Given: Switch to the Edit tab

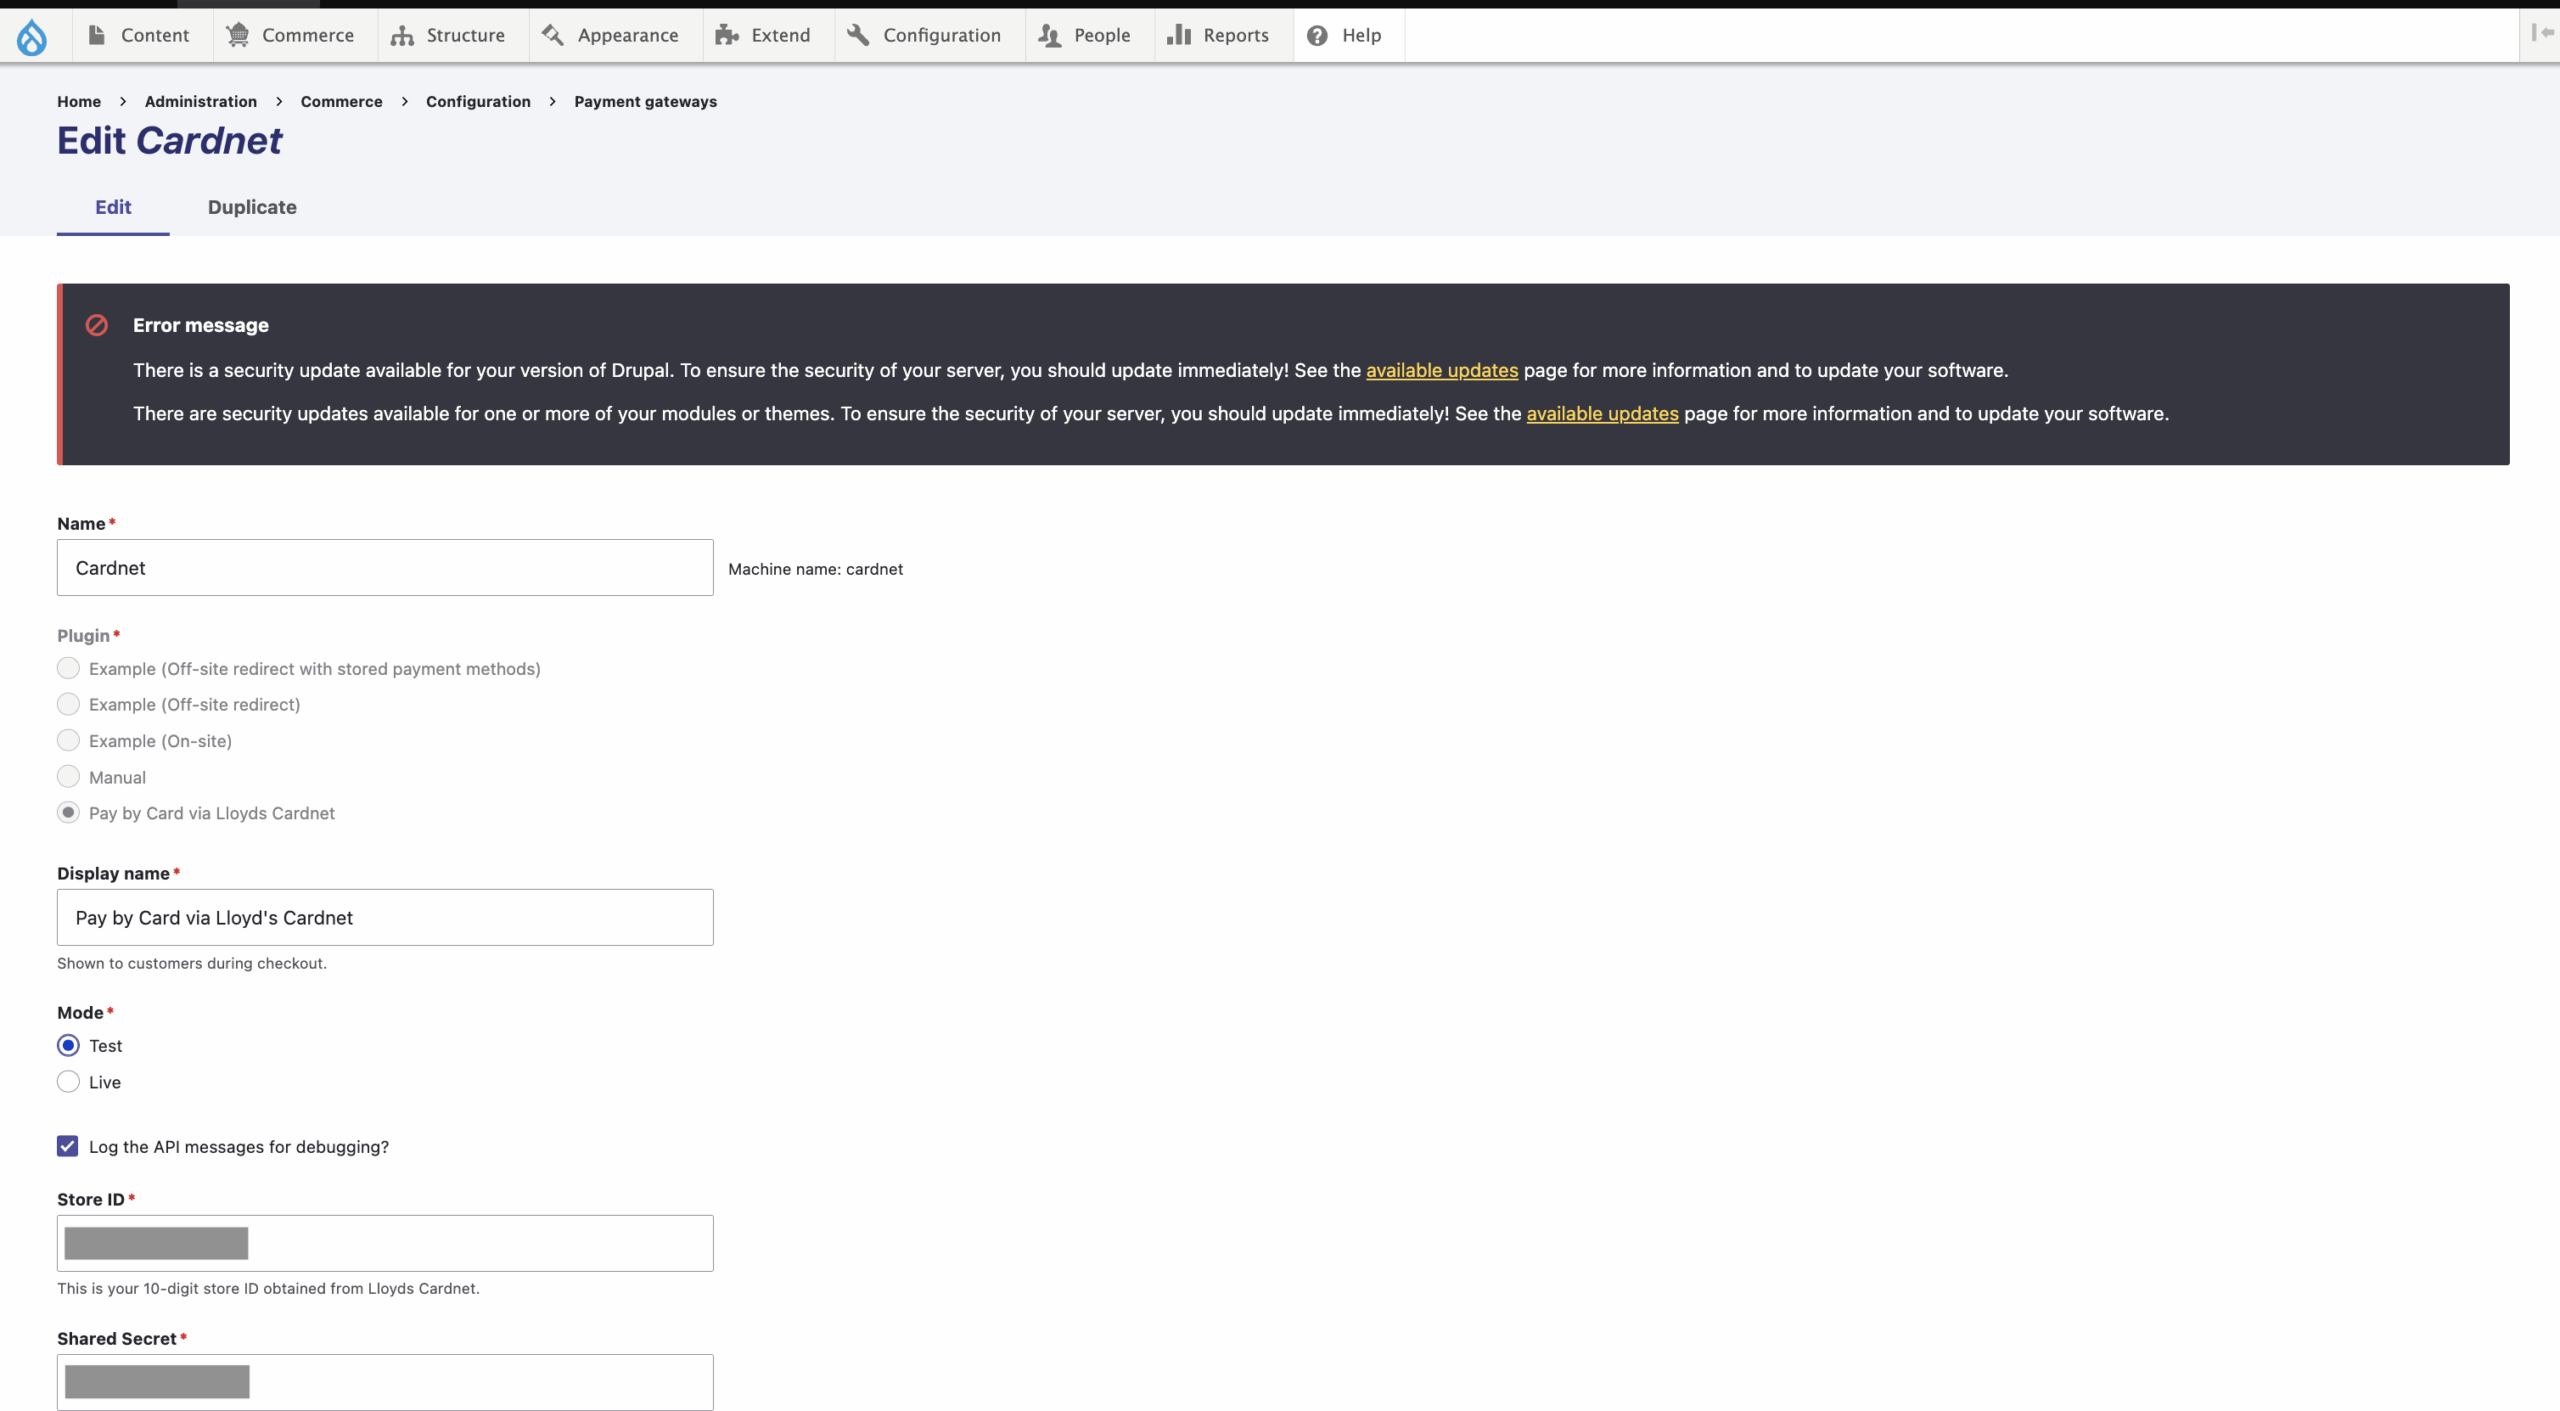Looking at the screenshot, I should click(x=113, y=207).
